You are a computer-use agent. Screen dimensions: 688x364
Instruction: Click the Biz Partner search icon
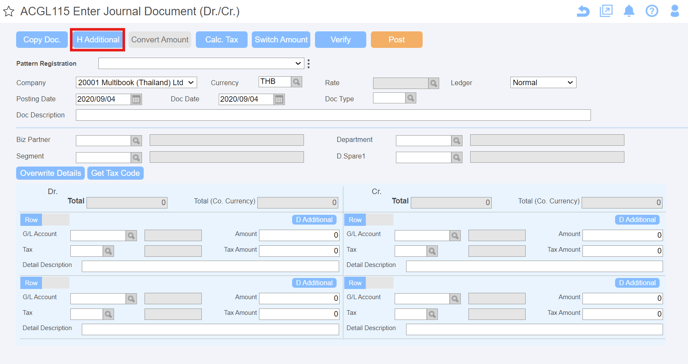pos(136,141)
